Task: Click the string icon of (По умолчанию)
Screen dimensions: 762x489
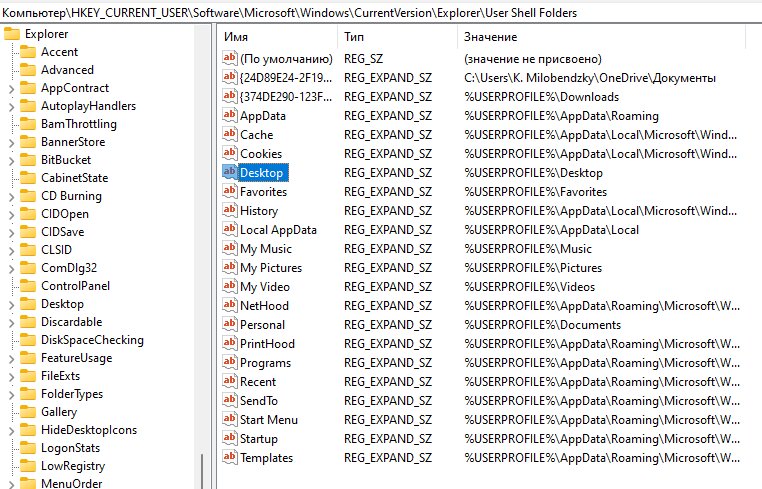Action: [229, 58]
